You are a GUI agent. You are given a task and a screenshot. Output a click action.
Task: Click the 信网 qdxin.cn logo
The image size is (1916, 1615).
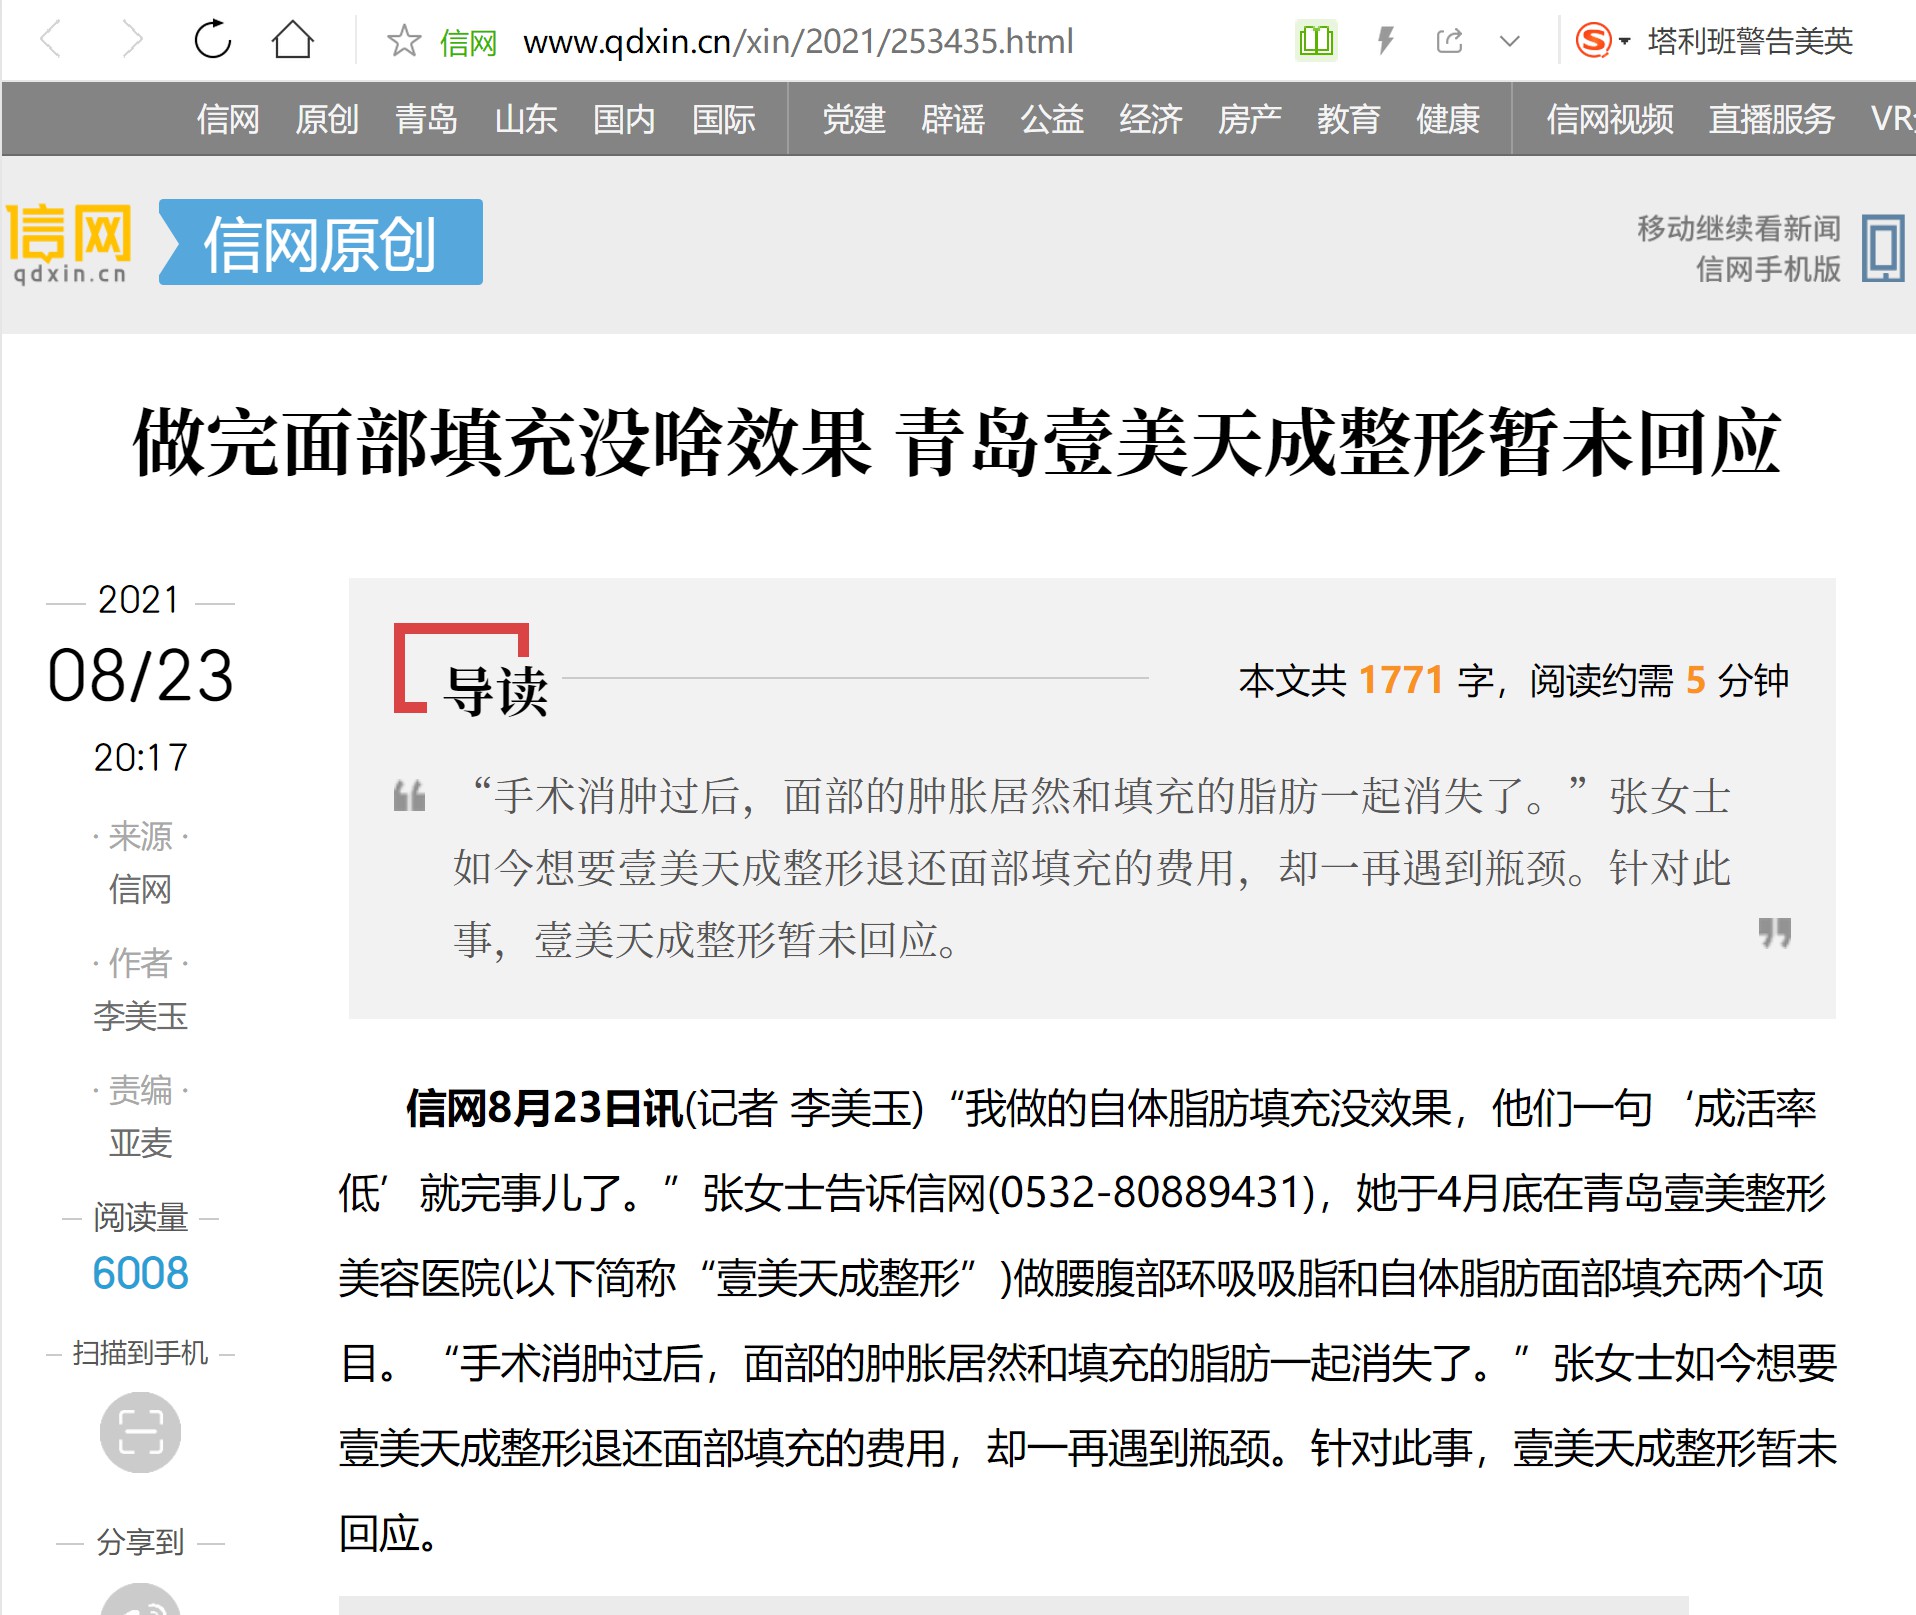coord(70,244)
